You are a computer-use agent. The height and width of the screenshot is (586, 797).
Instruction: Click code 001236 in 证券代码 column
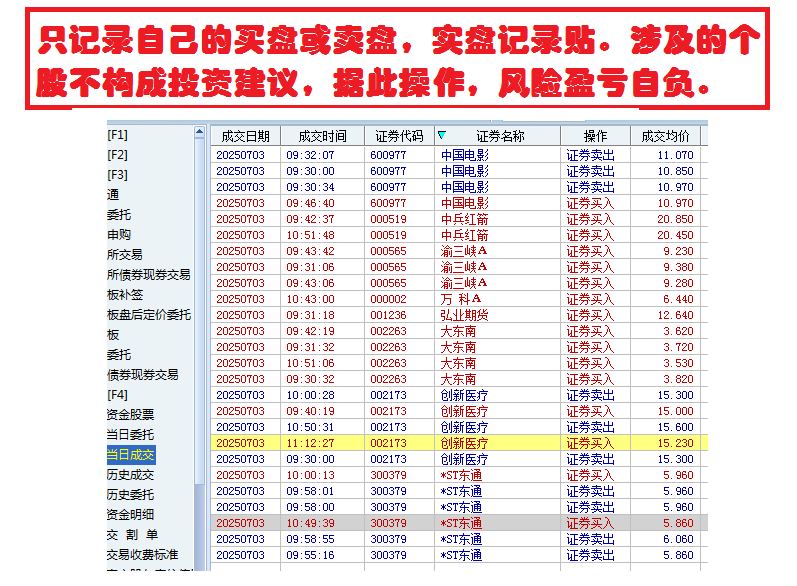(388, 315)
